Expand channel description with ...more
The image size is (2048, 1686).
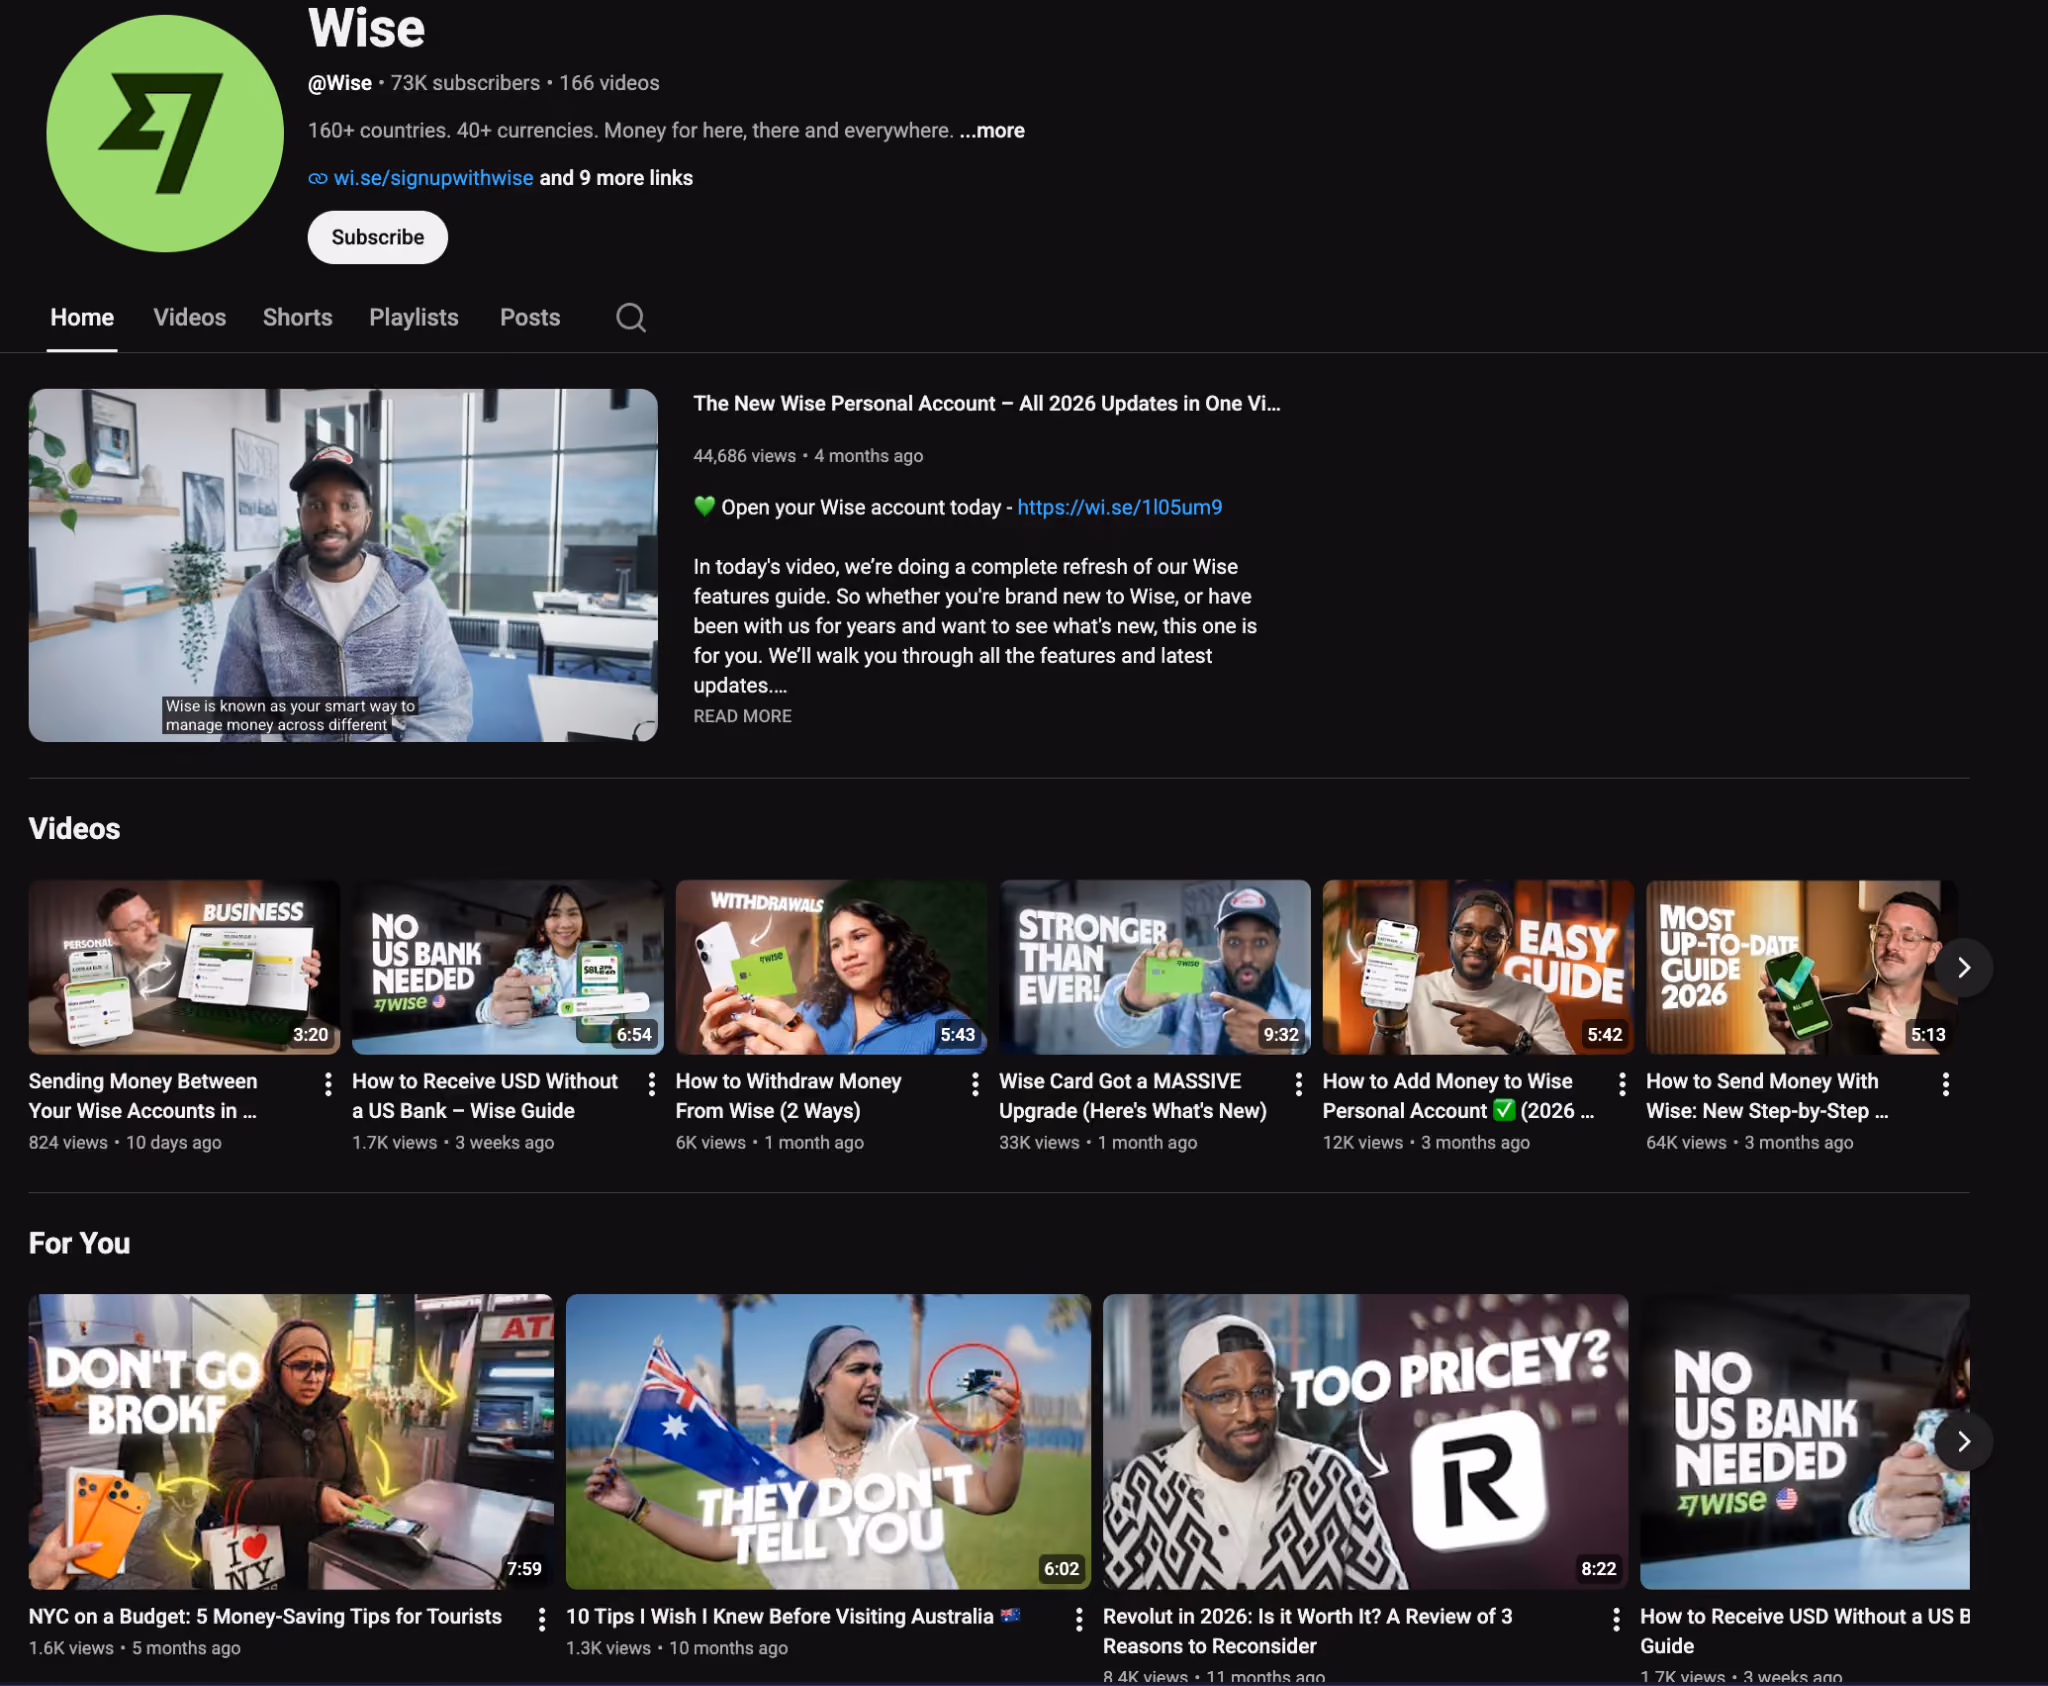tap(992, 131)
